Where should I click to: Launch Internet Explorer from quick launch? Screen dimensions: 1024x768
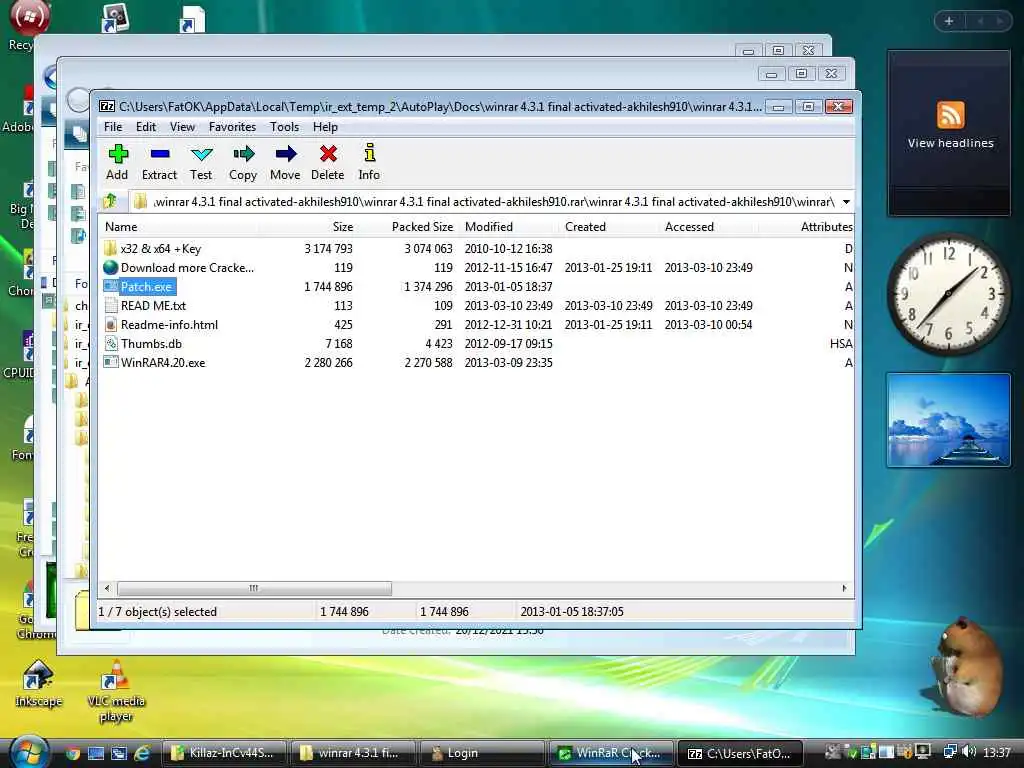click(x=142, y=753)
